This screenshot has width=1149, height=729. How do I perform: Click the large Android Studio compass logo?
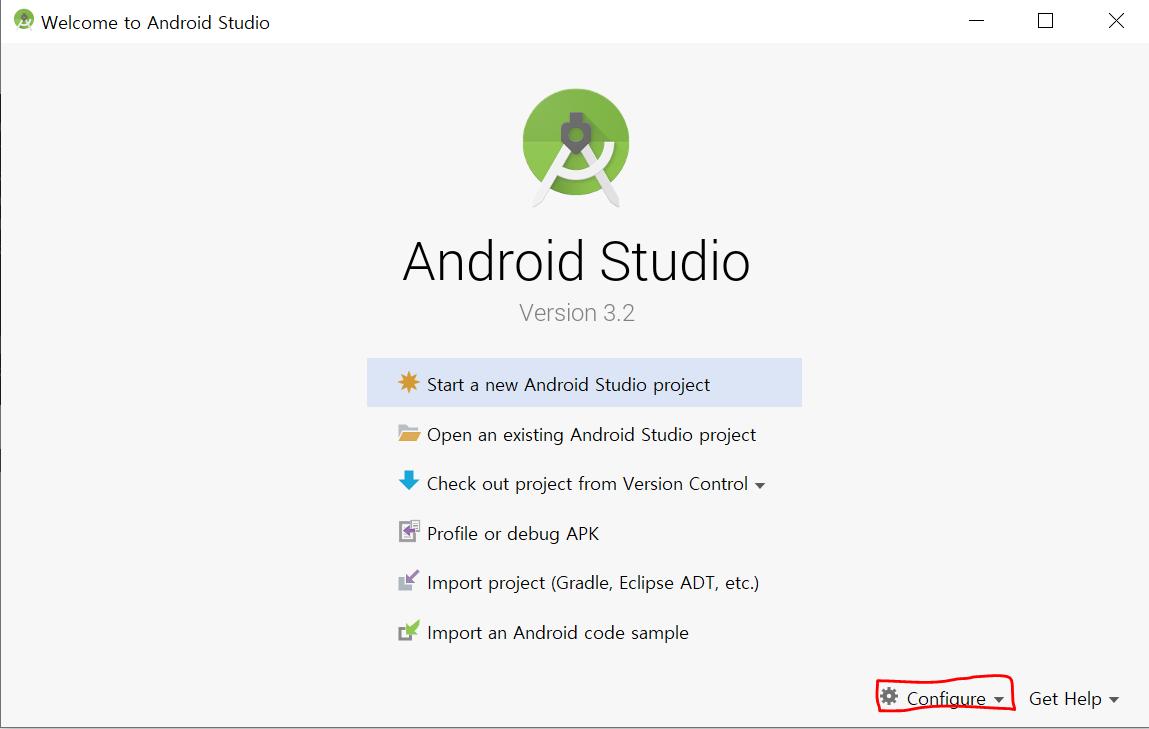click(x=576, y=147)
